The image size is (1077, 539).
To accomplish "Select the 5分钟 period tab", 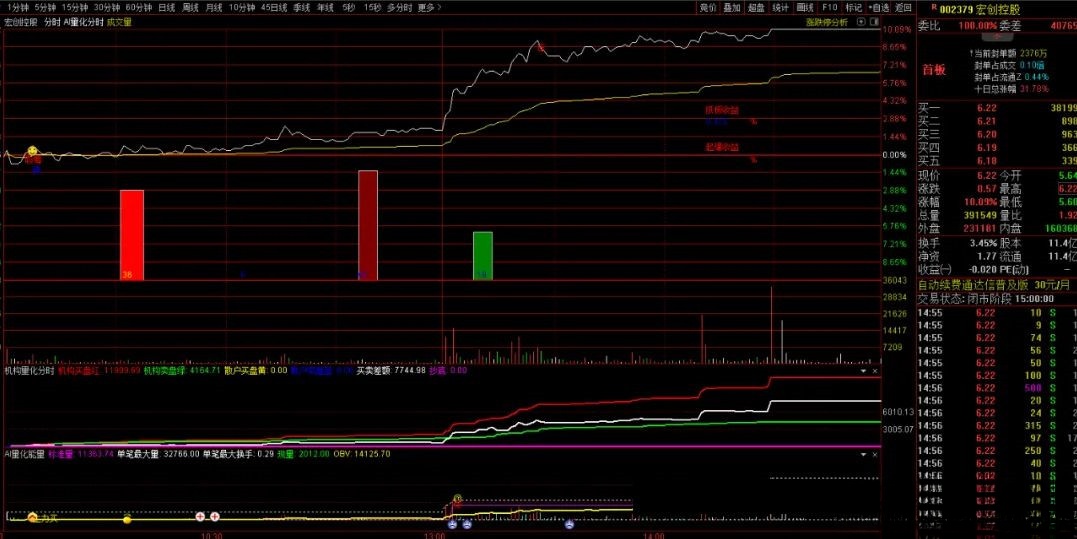I will [45, 7].
